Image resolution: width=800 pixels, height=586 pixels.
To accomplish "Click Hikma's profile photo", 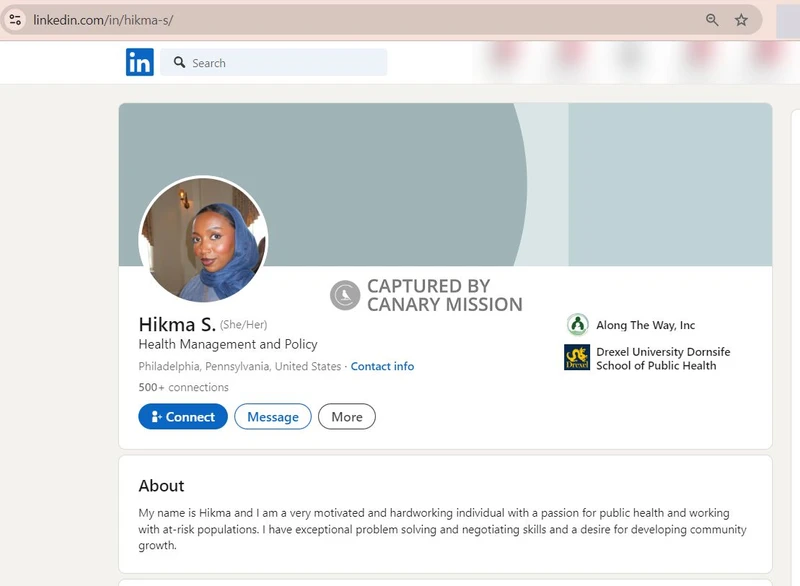I will point(203,241).
